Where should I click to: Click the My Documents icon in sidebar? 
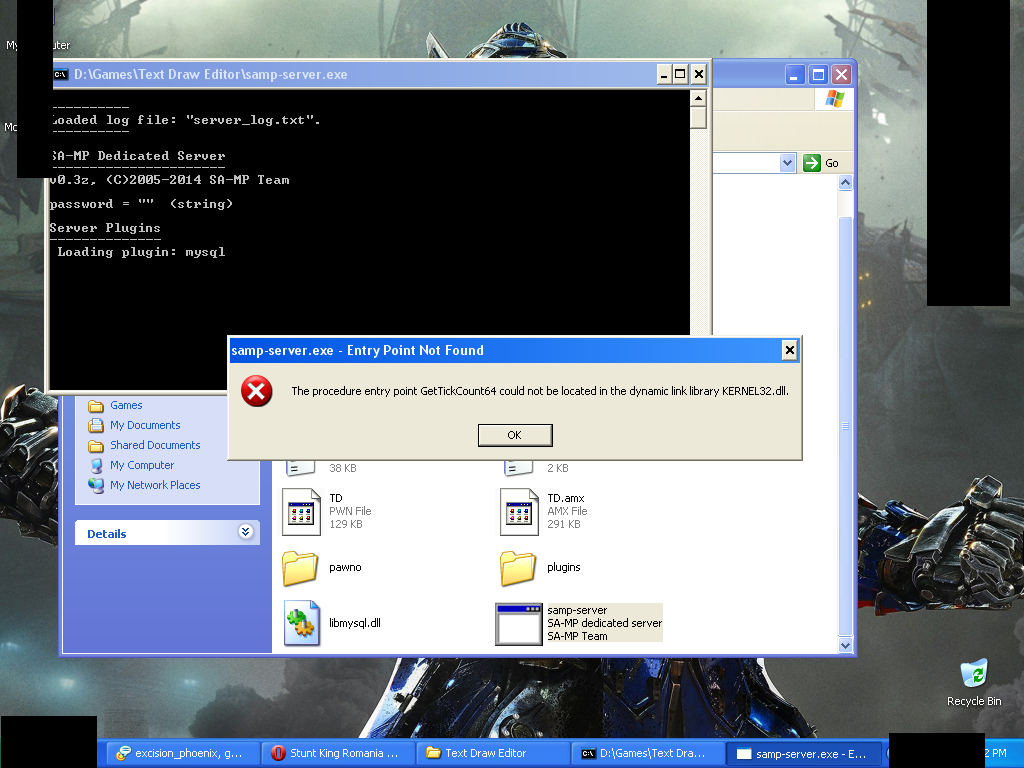click(x=96, y=426)
